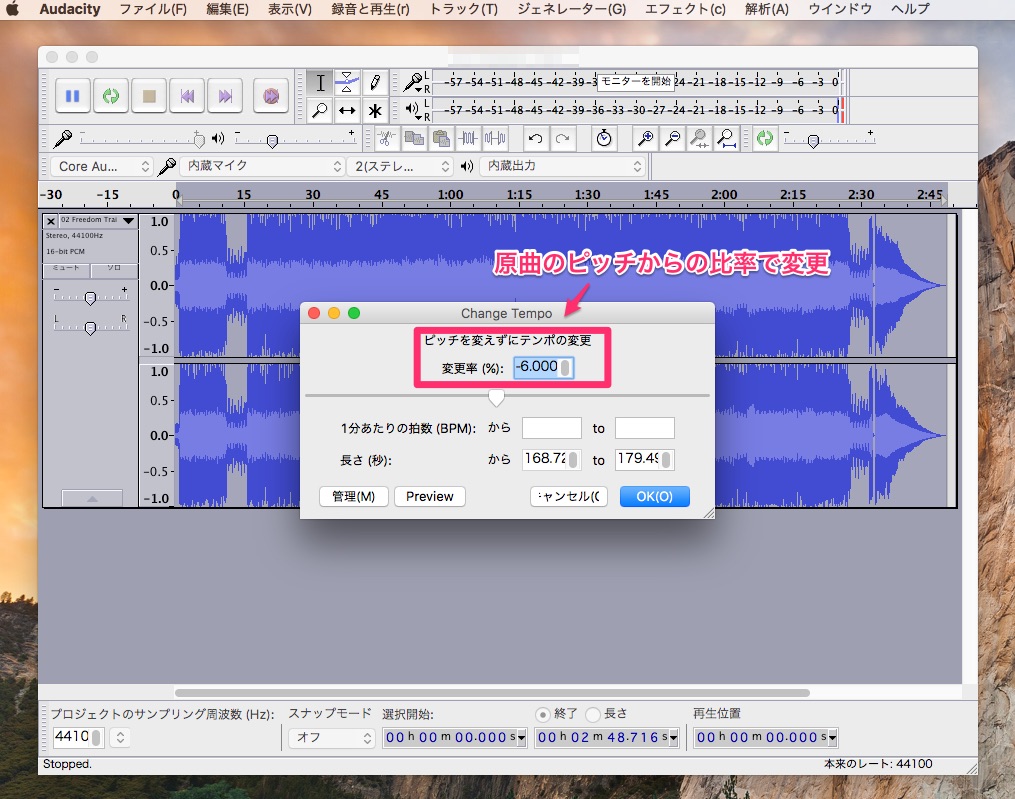Open the スナップモード オフ dropdown
1015x799 pixels.
tap(331, 737)
